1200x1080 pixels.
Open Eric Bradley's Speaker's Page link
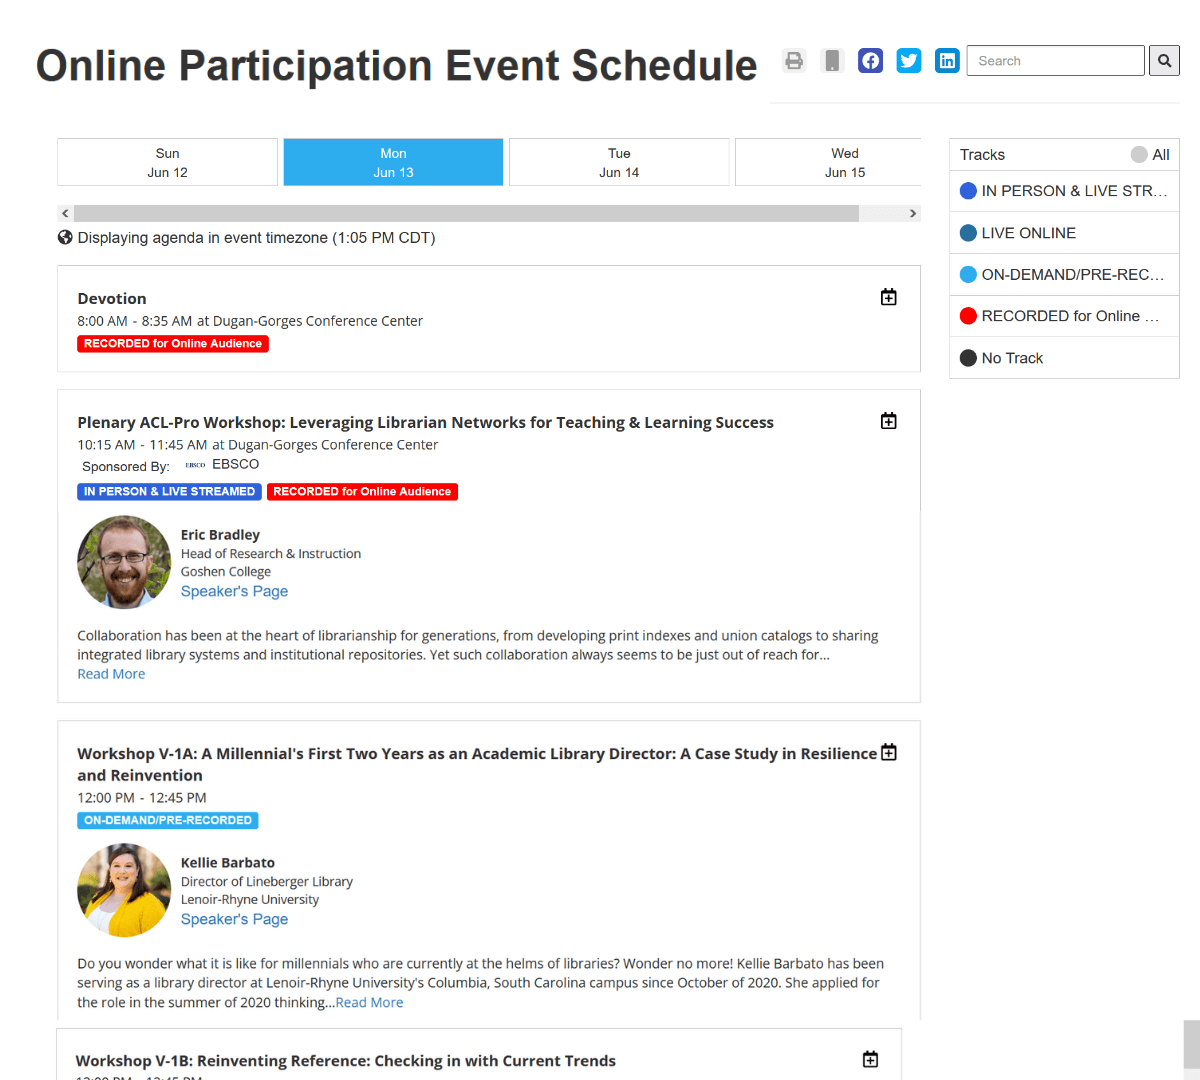(x=234, y=591)
